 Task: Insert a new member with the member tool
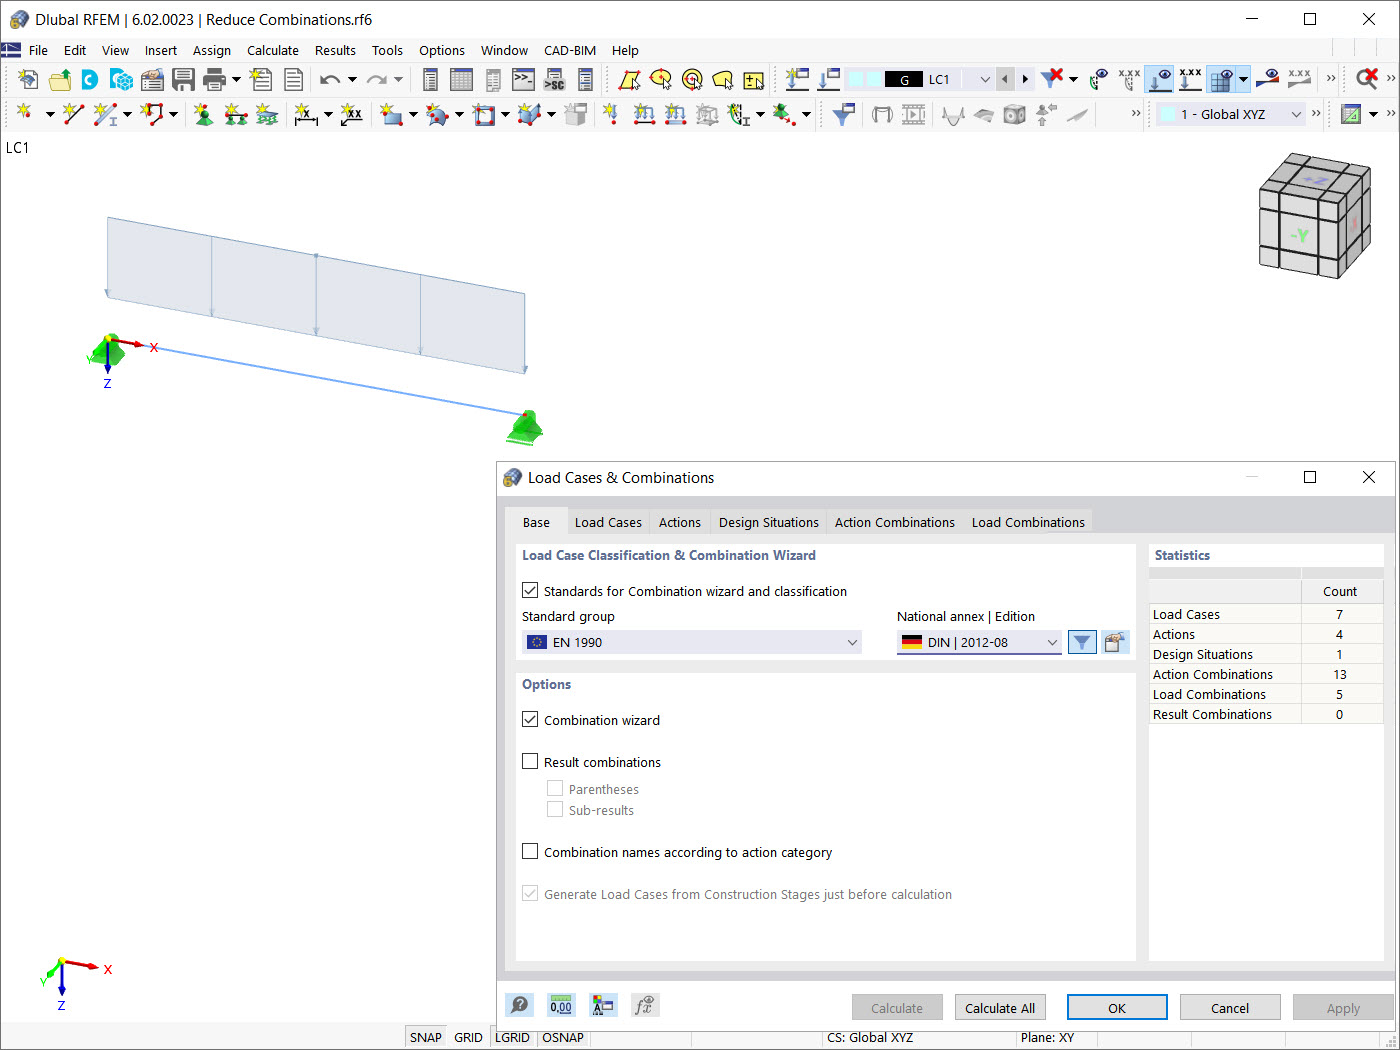pyautogui.click(x=105, y=115)
